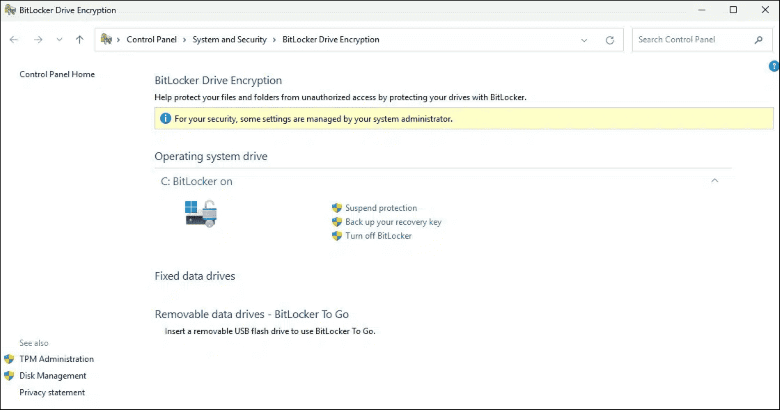Open the Privacy statement link

tap(52, 392)
